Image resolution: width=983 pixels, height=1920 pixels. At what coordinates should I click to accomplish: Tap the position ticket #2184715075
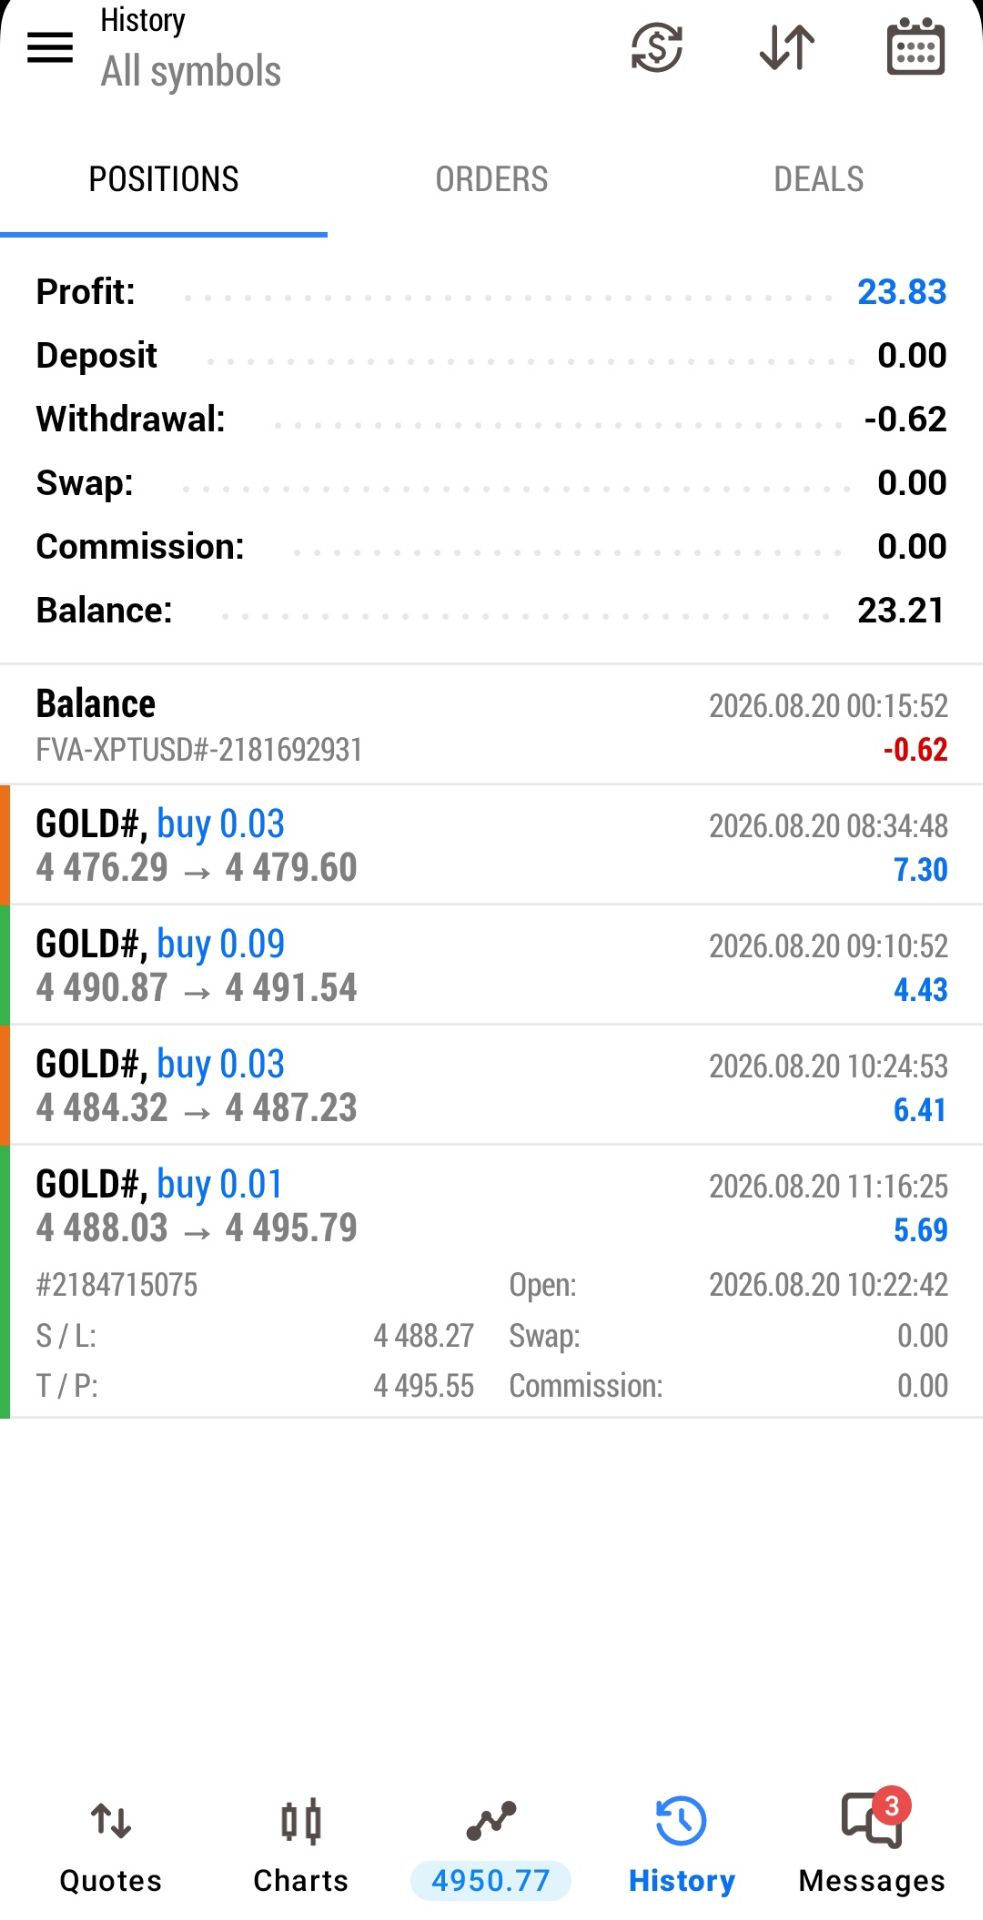click(117, 1285)
